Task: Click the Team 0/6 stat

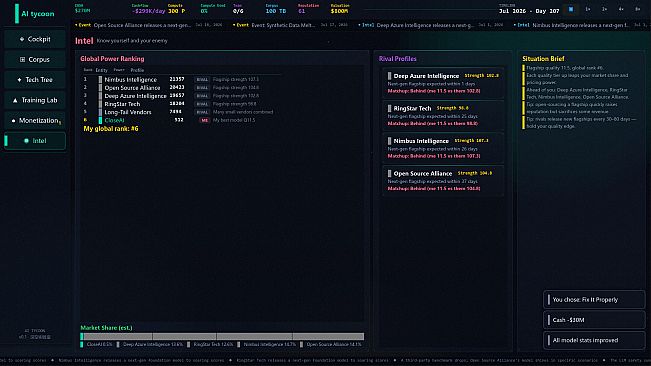Action: 238,9
